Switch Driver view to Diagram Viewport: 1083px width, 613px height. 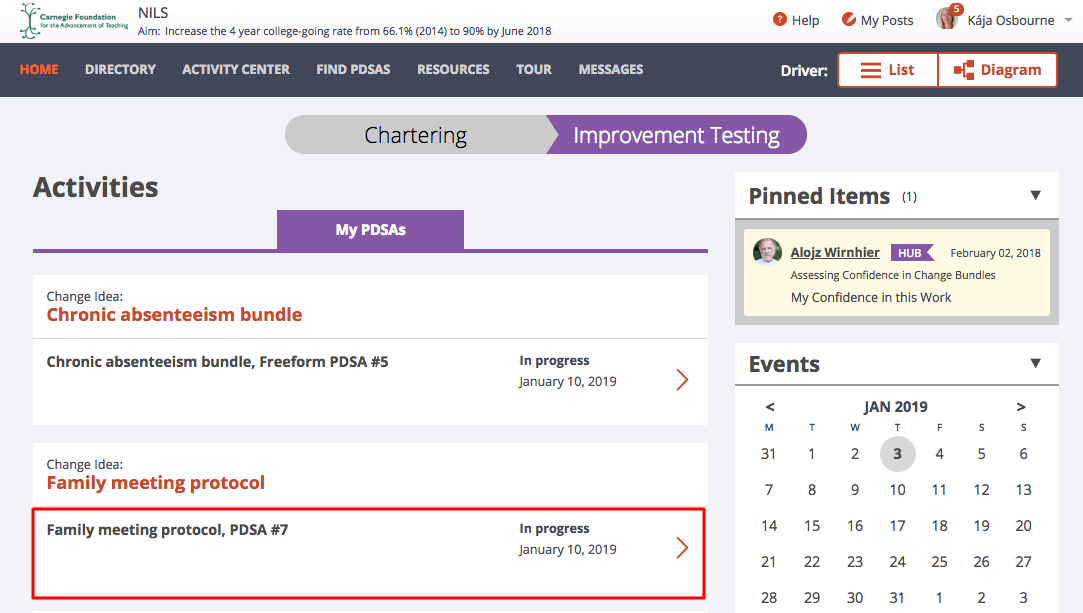[997, 70]
